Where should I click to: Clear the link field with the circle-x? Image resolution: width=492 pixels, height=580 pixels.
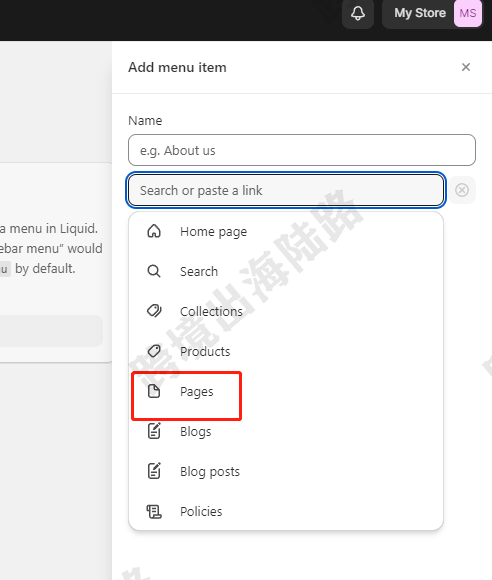[x=462, y=190]
